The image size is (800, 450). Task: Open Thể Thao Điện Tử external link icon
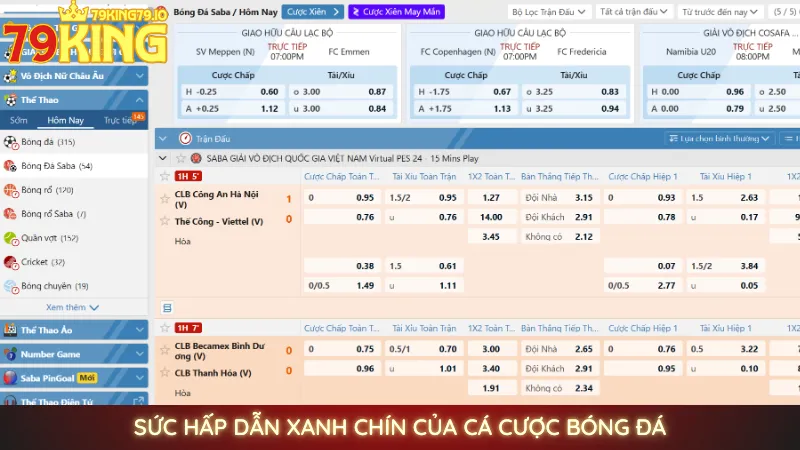pos(138,402)
